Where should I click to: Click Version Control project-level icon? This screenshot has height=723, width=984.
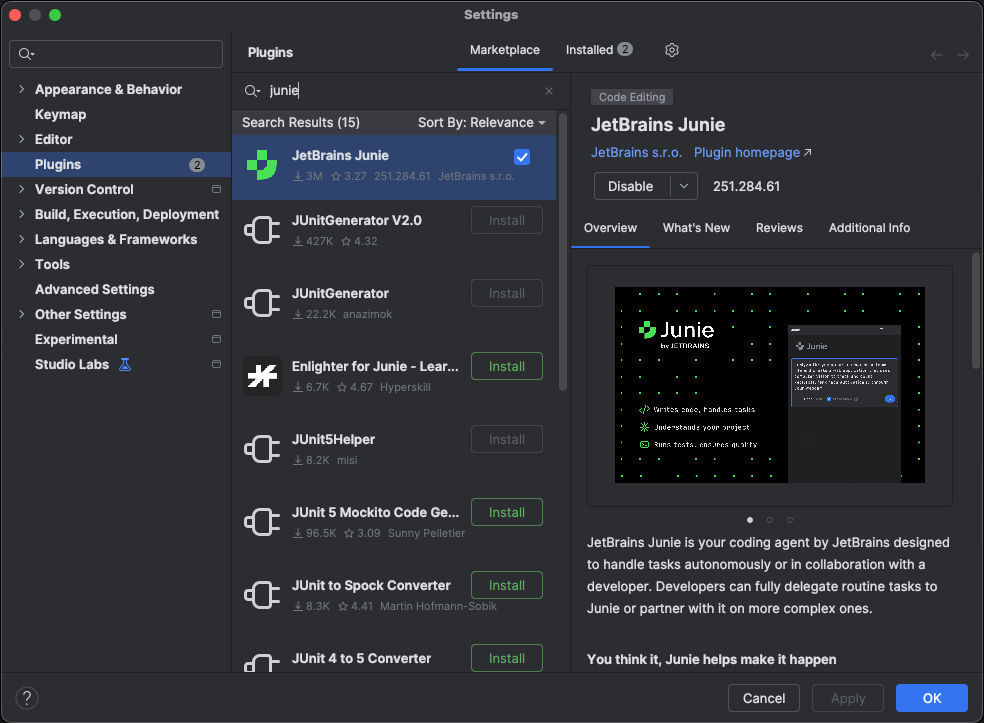[x=217, y=189]
